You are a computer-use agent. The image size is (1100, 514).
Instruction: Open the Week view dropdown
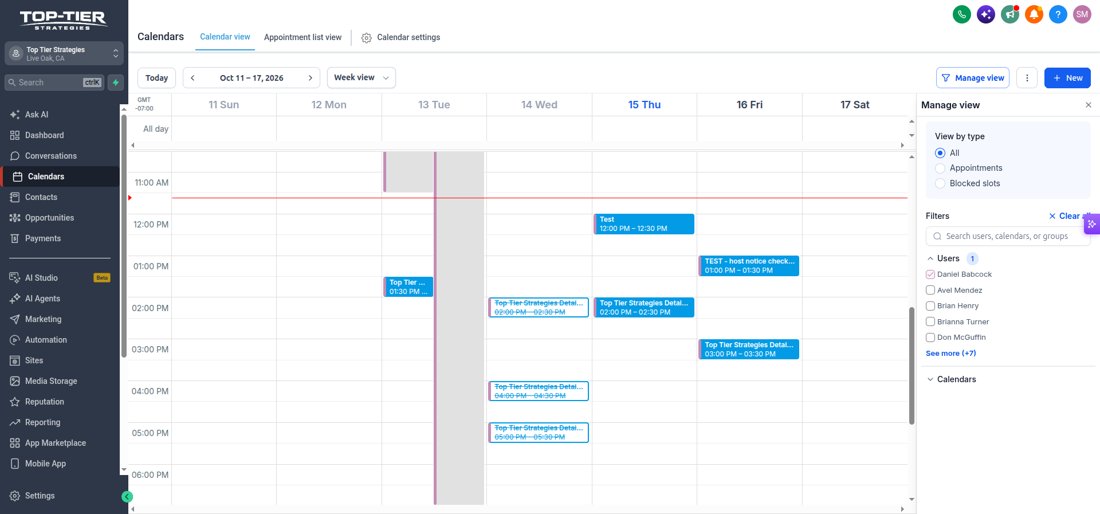[x=361, y=78]
